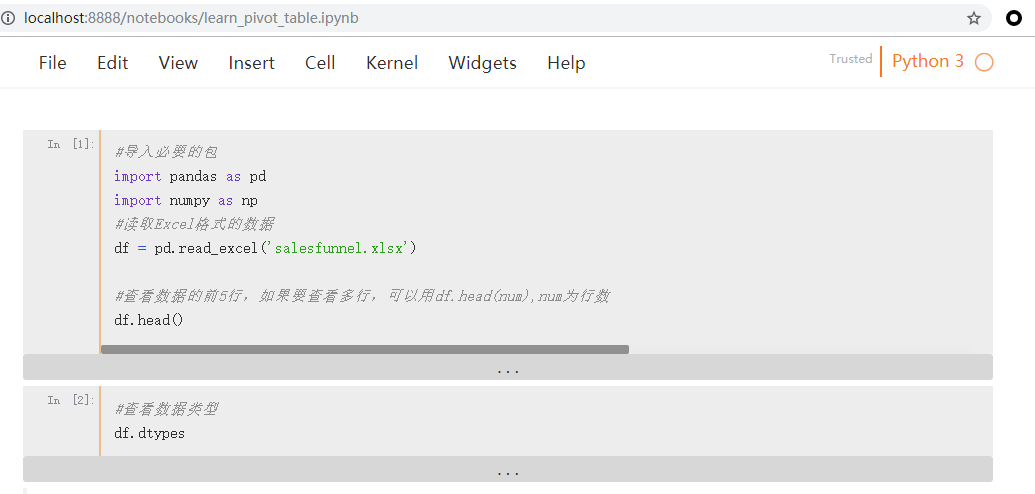Select the In [1] prompt
Viewport: 1035px width, 494px height.
(x=71, y=144)
